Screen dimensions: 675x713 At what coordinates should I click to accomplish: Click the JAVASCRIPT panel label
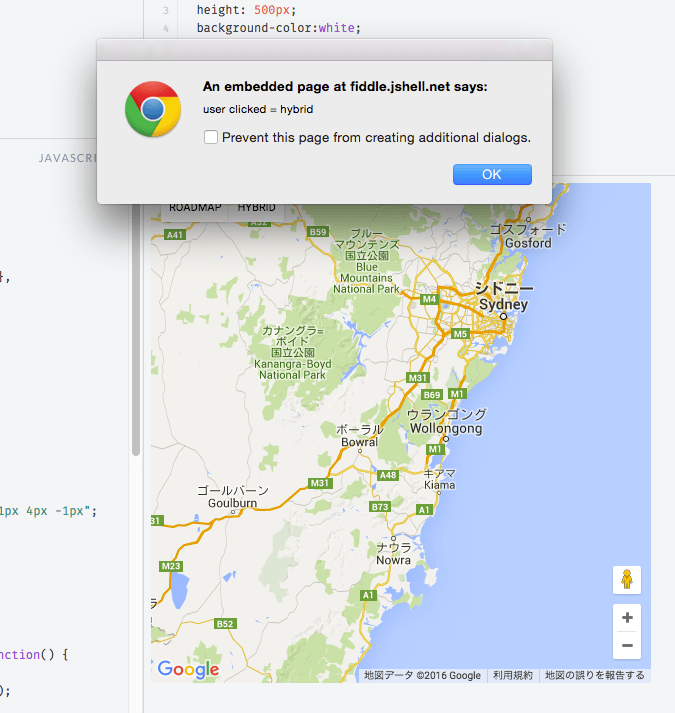[x=68, y=158]
